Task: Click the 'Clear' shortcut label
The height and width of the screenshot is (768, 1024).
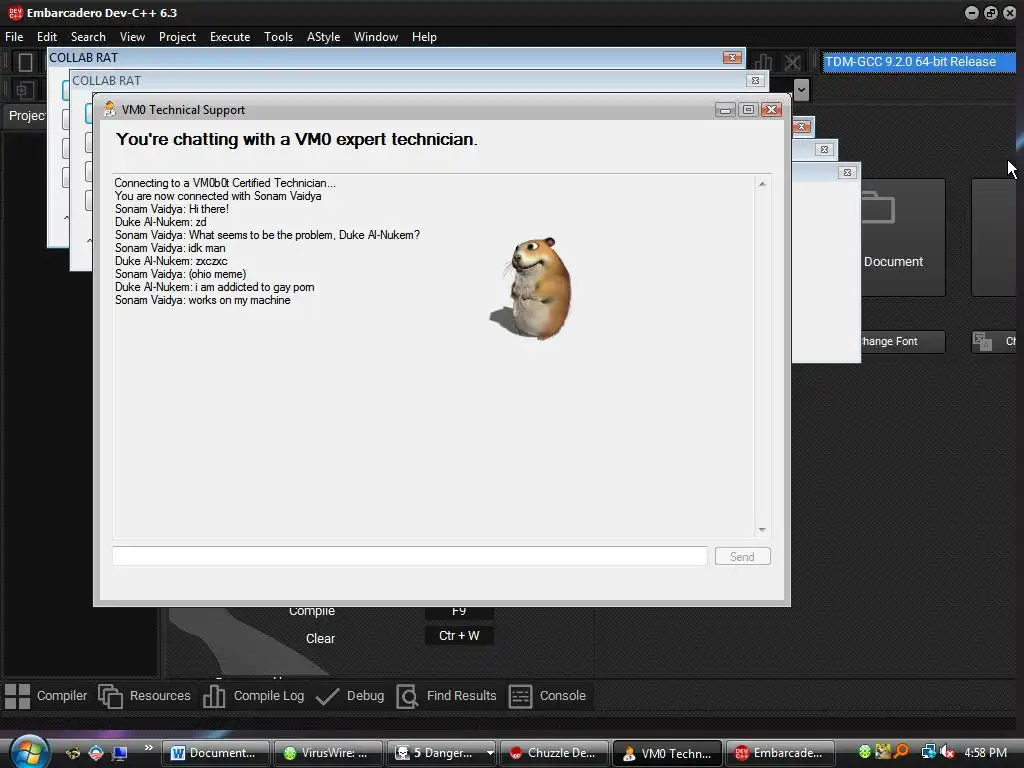Action: point(320,639)
